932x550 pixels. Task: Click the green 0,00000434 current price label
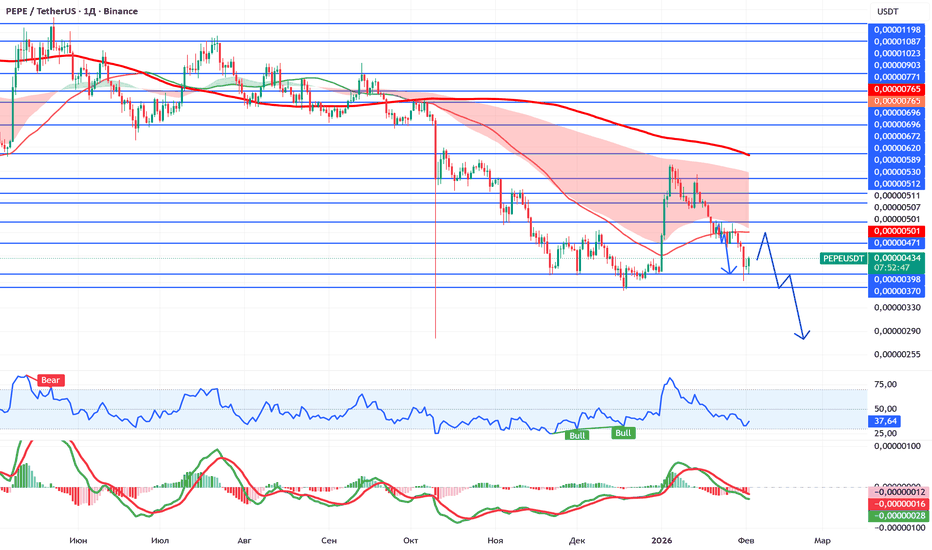pyautogui.click(x=896, y=258)
